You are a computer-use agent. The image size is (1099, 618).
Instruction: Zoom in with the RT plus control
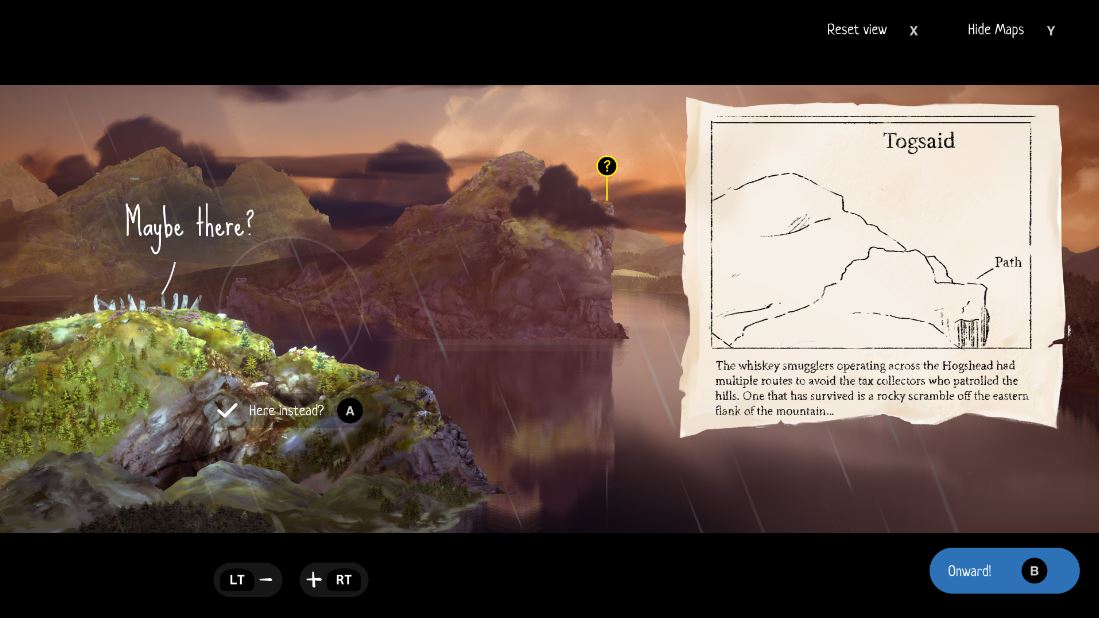(334, 580)
